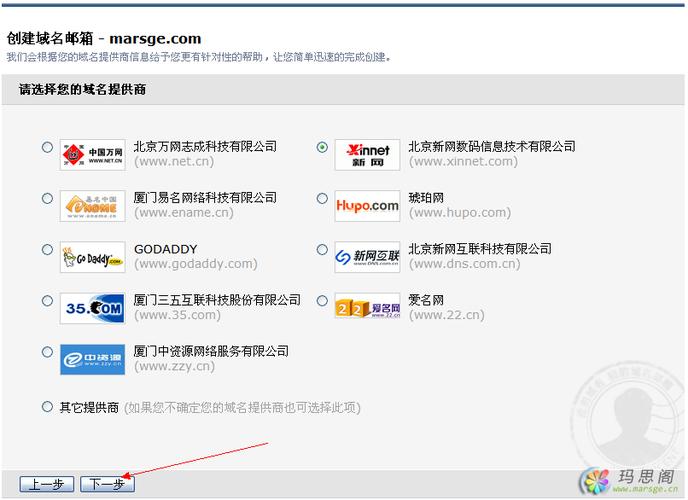Viewport: 688px width, 500px height.
Task: Click the eName 易名中国 logo
Action: click(x=93, y=206)
